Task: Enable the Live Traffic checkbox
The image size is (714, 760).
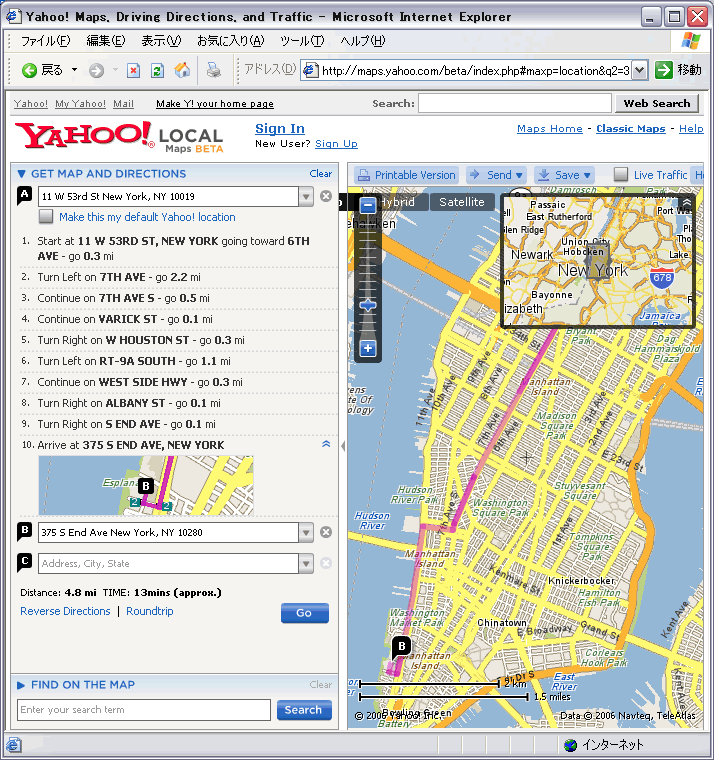Action: pyautogui.click(x=621, y=174)
